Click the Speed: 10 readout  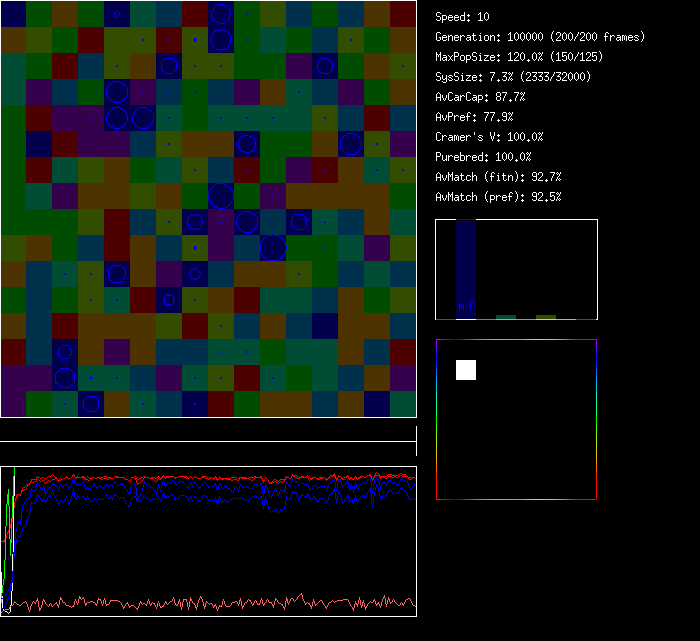[x=463, y=17]
